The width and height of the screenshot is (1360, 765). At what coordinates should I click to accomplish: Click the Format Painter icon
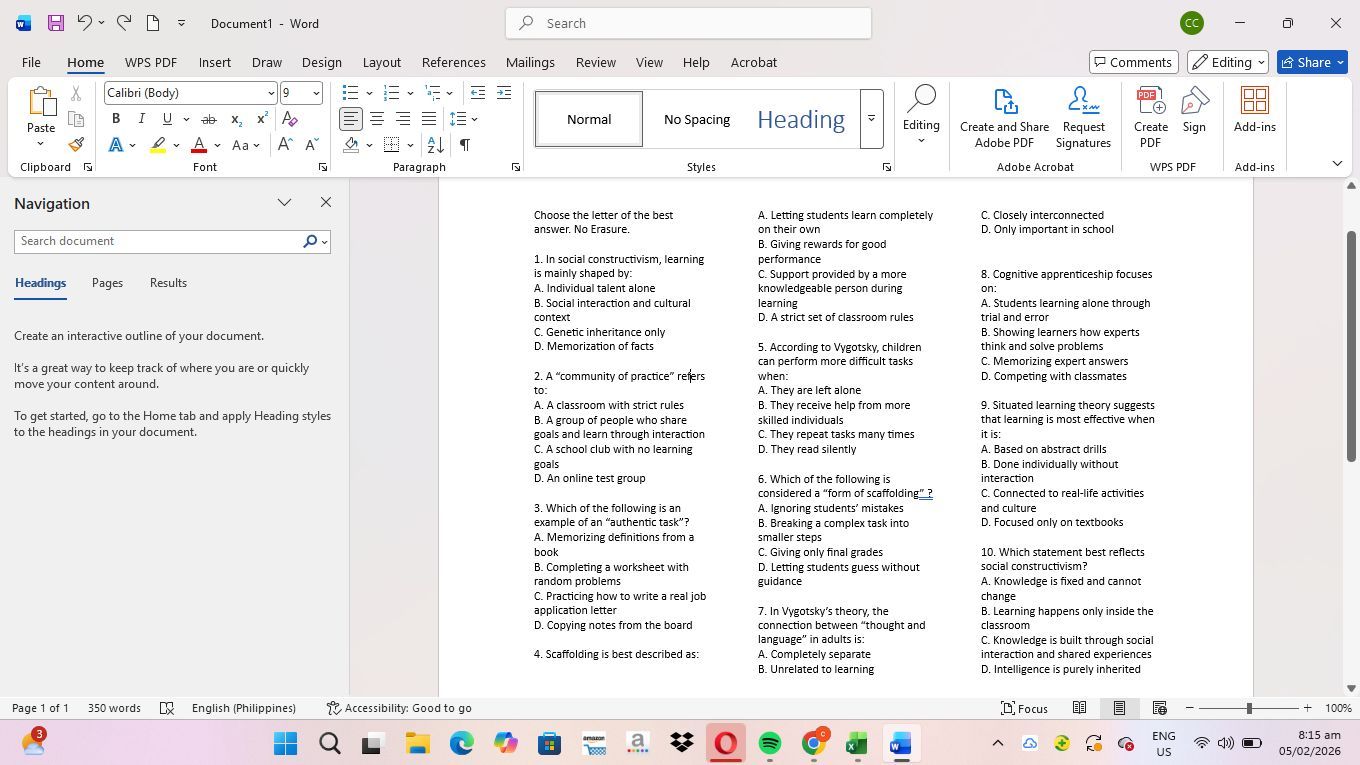click(x=76, y=145)
